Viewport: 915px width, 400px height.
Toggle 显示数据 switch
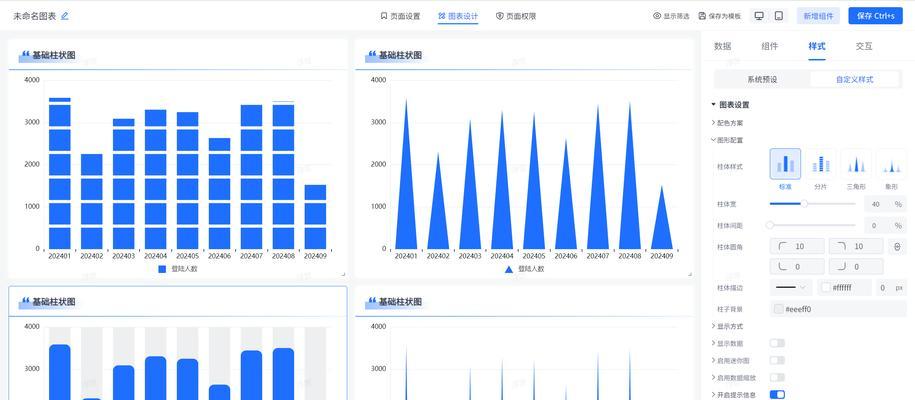(777, 343)
